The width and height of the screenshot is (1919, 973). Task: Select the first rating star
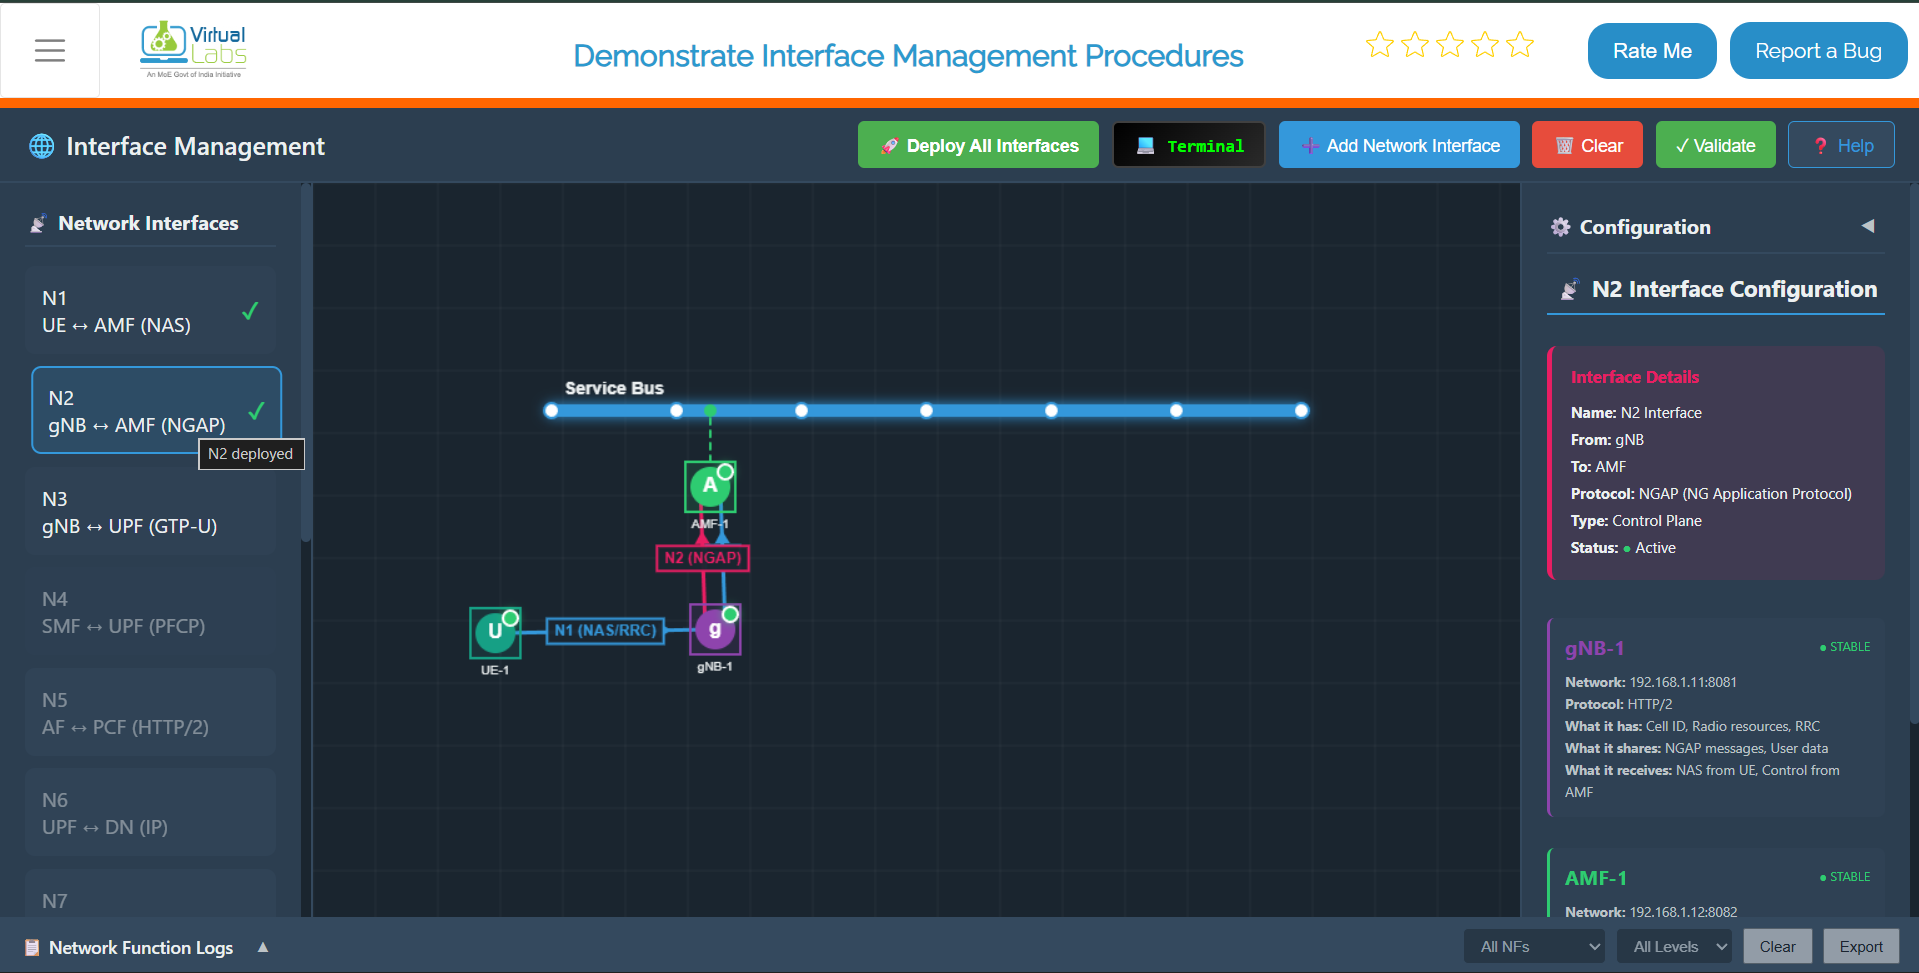tap(1380, 45)
